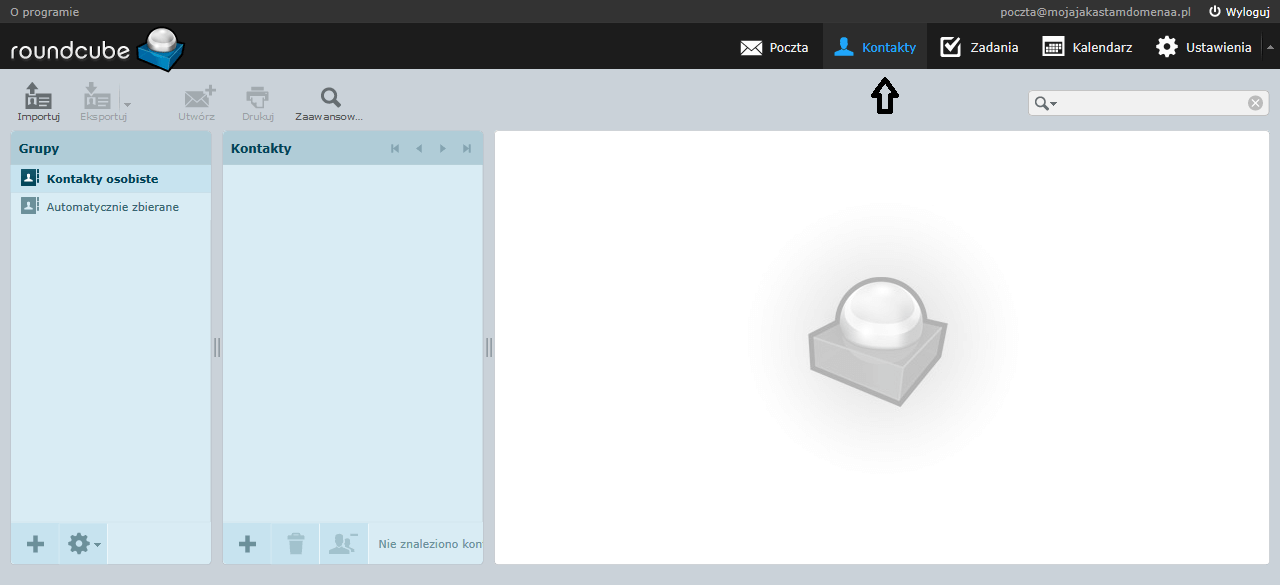Go to last page of contacts

[467, 148]
